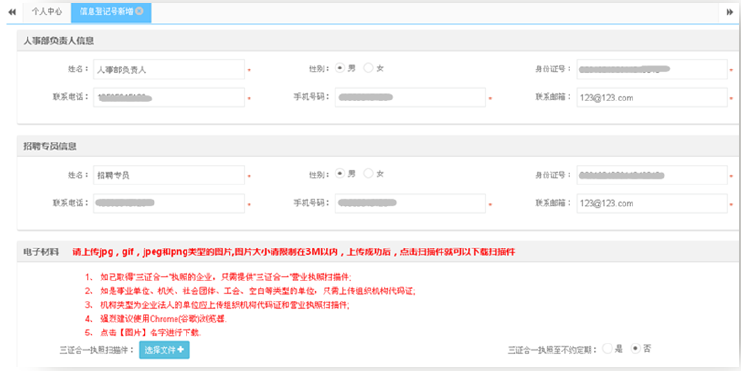Close the 信息登记号新增 tab with its x icon
This screenshot has height=371, width=741.
click(139, 11)
